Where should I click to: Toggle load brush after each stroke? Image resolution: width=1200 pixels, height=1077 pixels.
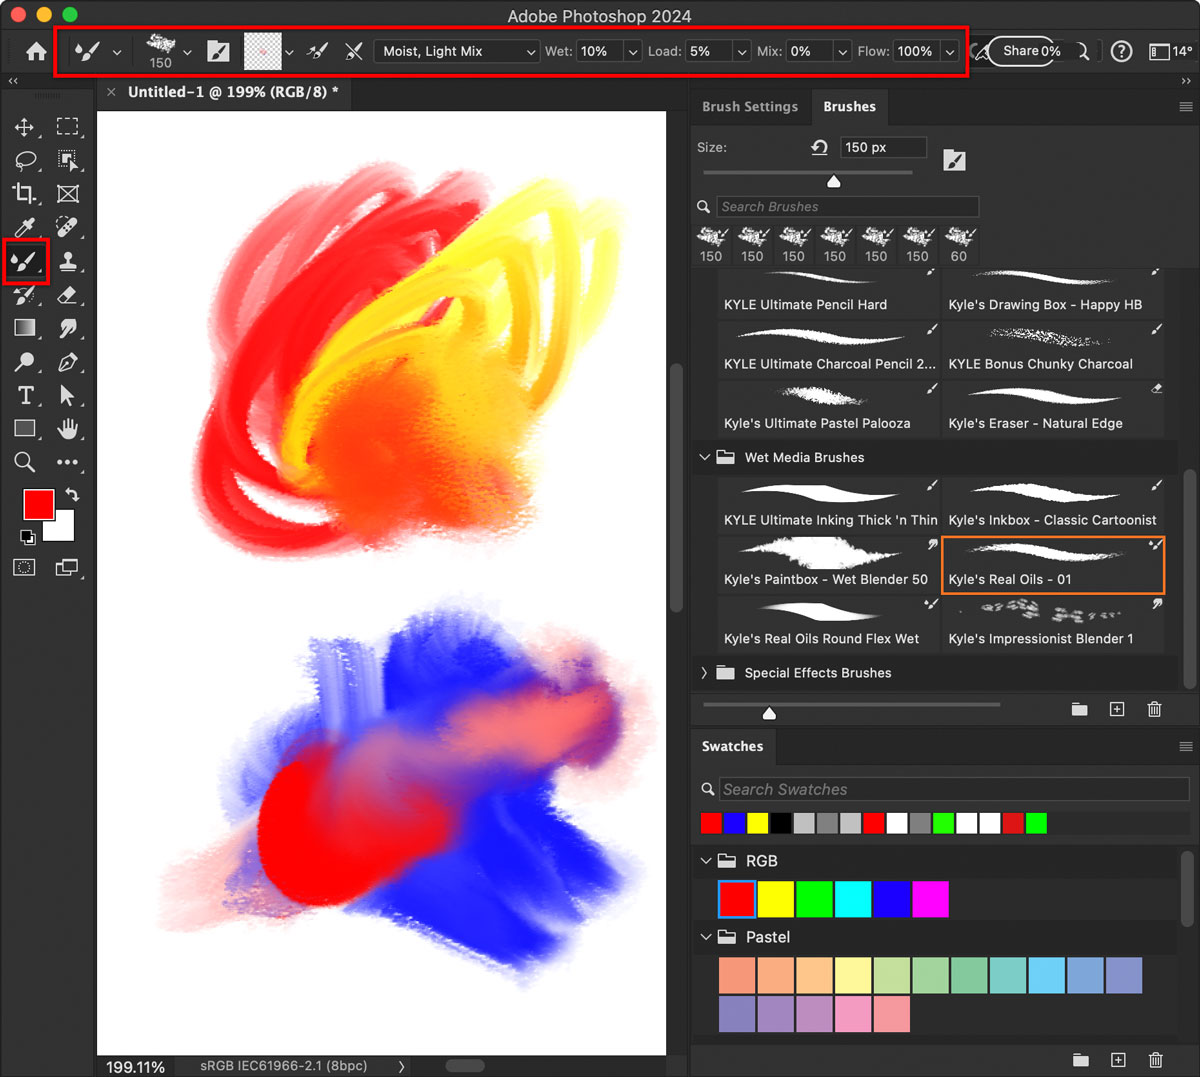317,51
